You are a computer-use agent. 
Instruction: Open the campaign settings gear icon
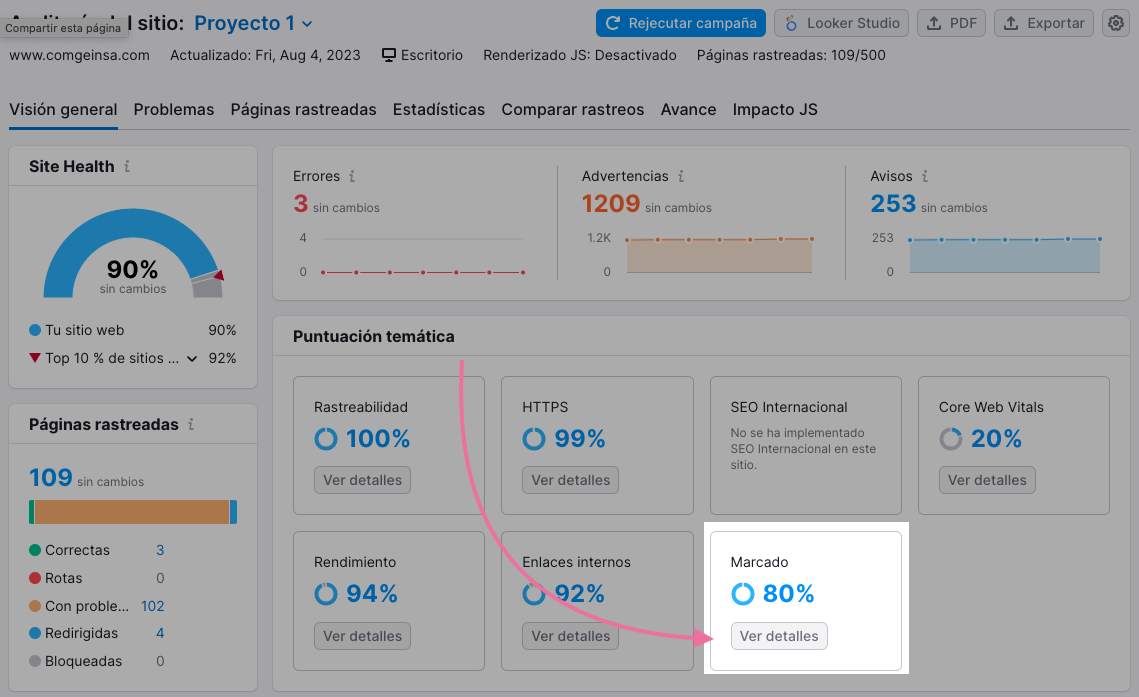pyautogui.click(x=1116, y=22)
